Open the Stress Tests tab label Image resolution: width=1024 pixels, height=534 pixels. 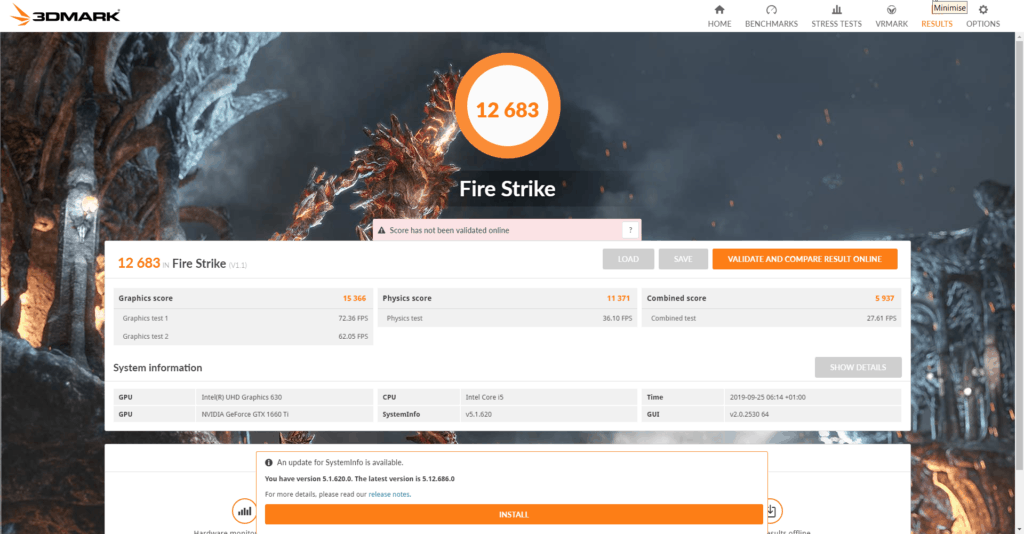(x=836, y=24)
